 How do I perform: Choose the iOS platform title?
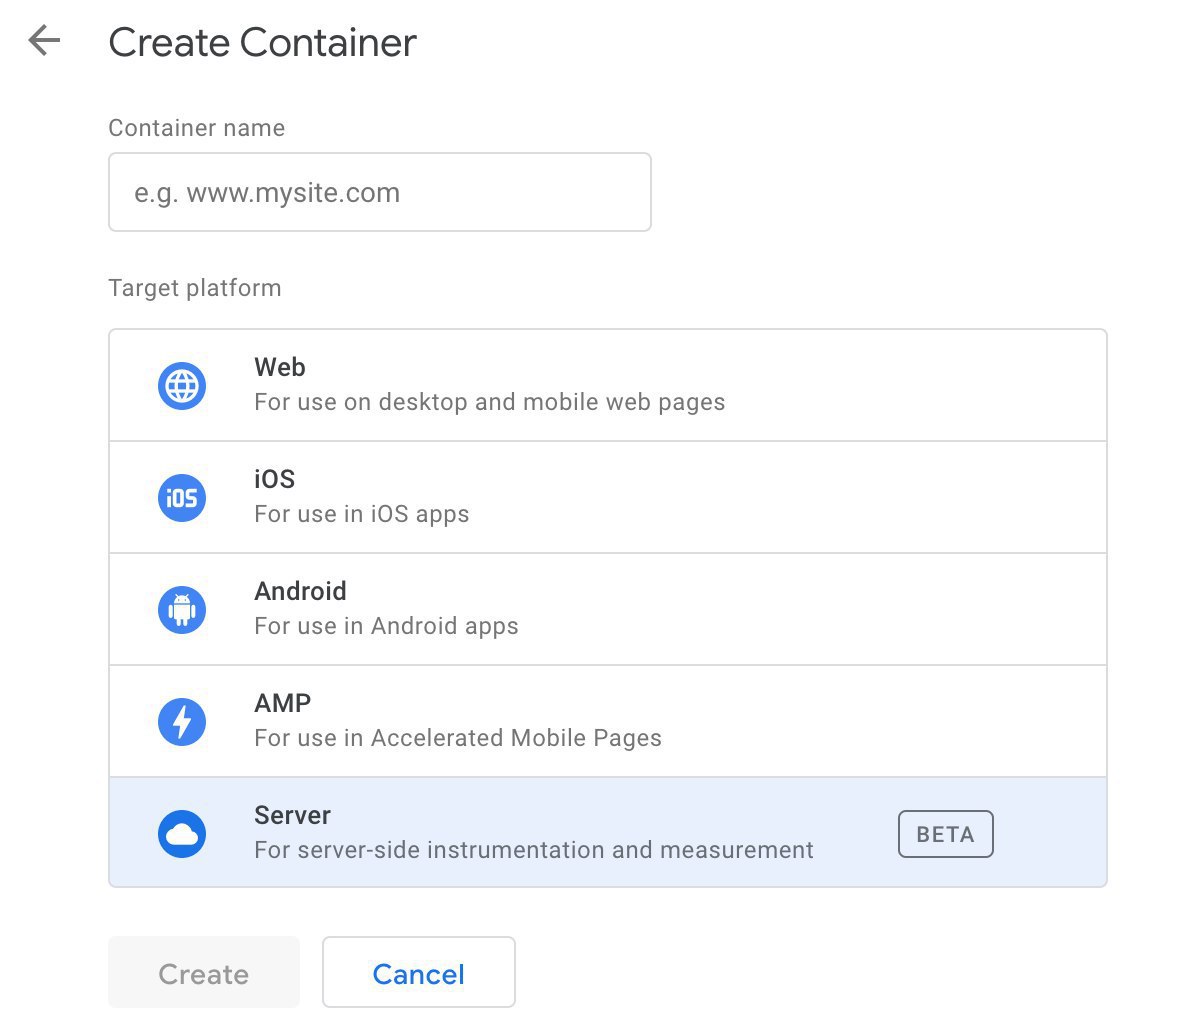pyautogui.click(x=275, y=479)
